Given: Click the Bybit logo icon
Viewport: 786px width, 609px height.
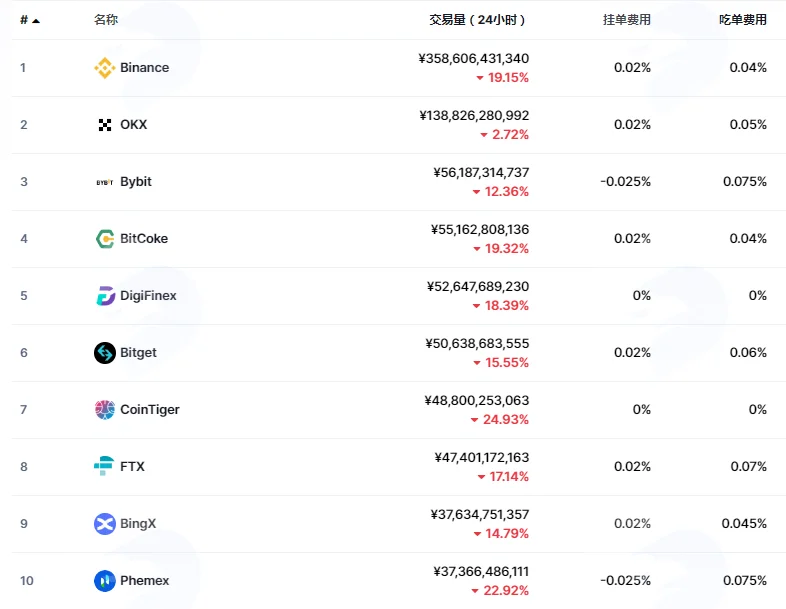Looking at the screenshot, I should (x=105, y=182).
